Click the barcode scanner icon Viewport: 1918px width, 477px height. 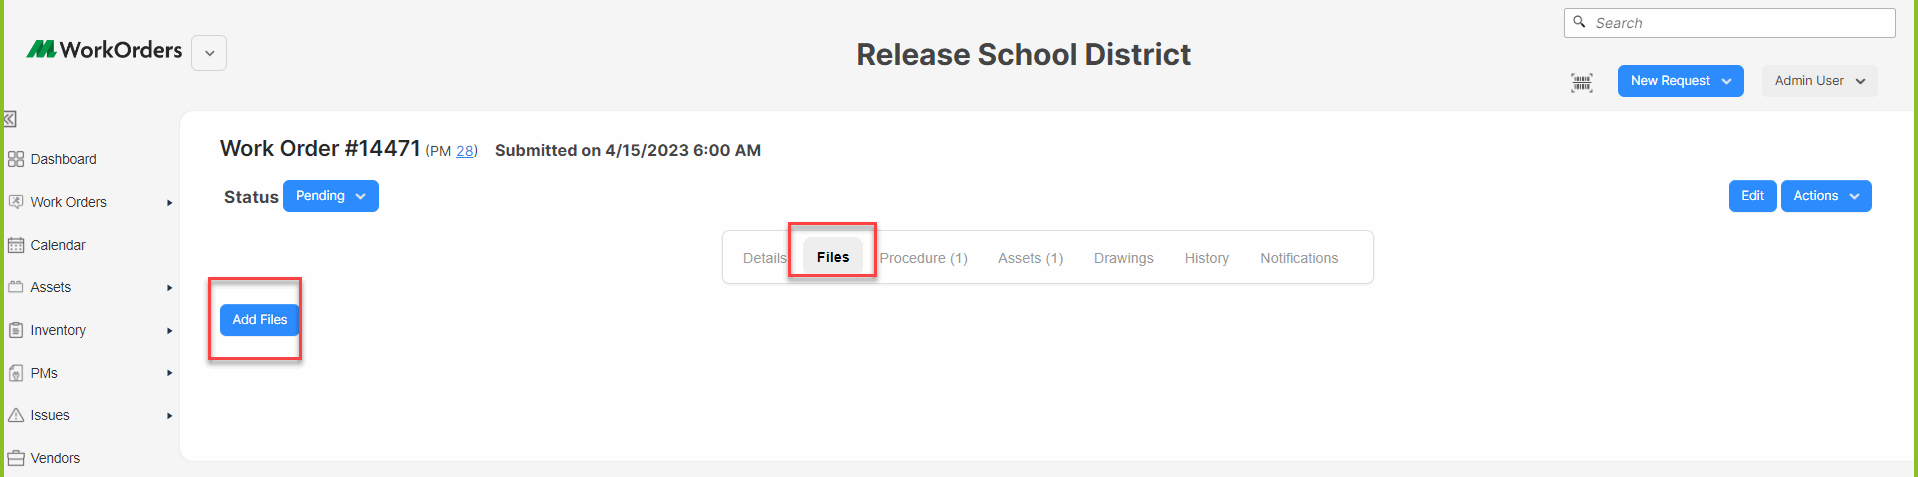1582,83
